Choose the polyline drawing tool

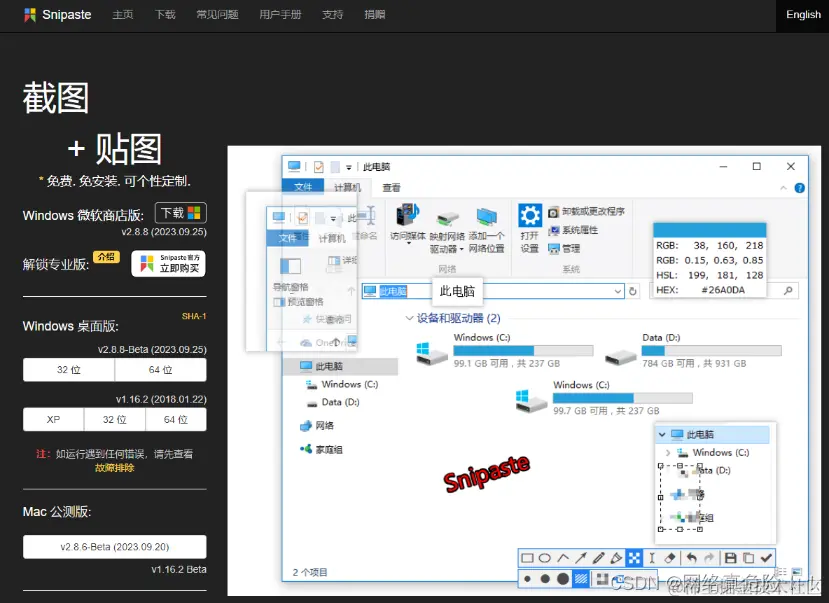[563, 558]
